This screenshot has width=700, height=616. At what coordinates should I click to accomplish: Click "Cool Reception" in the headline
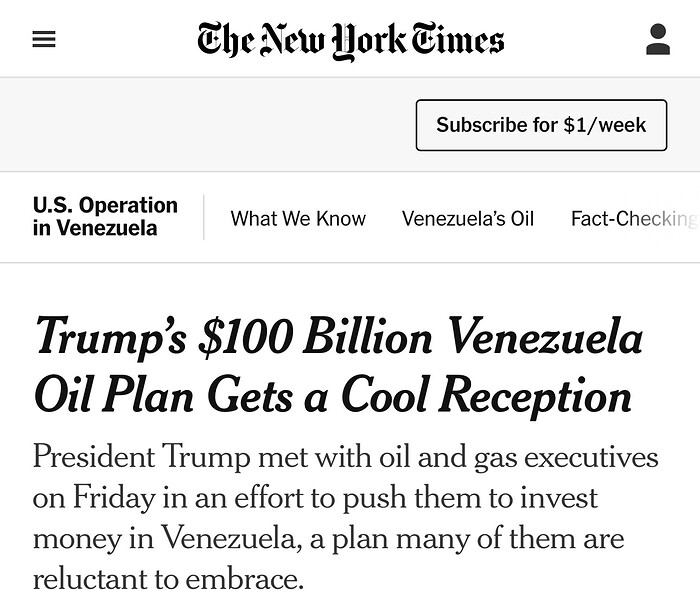[486, 394]
